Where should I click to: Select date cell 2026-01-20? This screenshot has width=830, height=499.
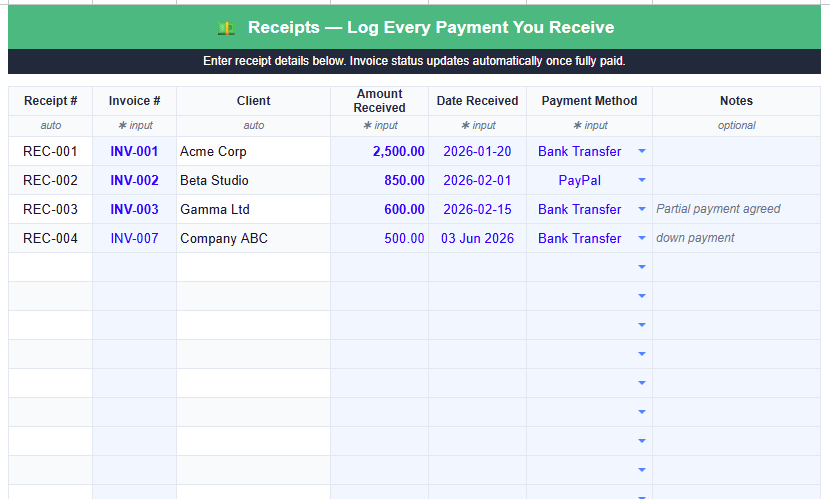tap(477, 151)
